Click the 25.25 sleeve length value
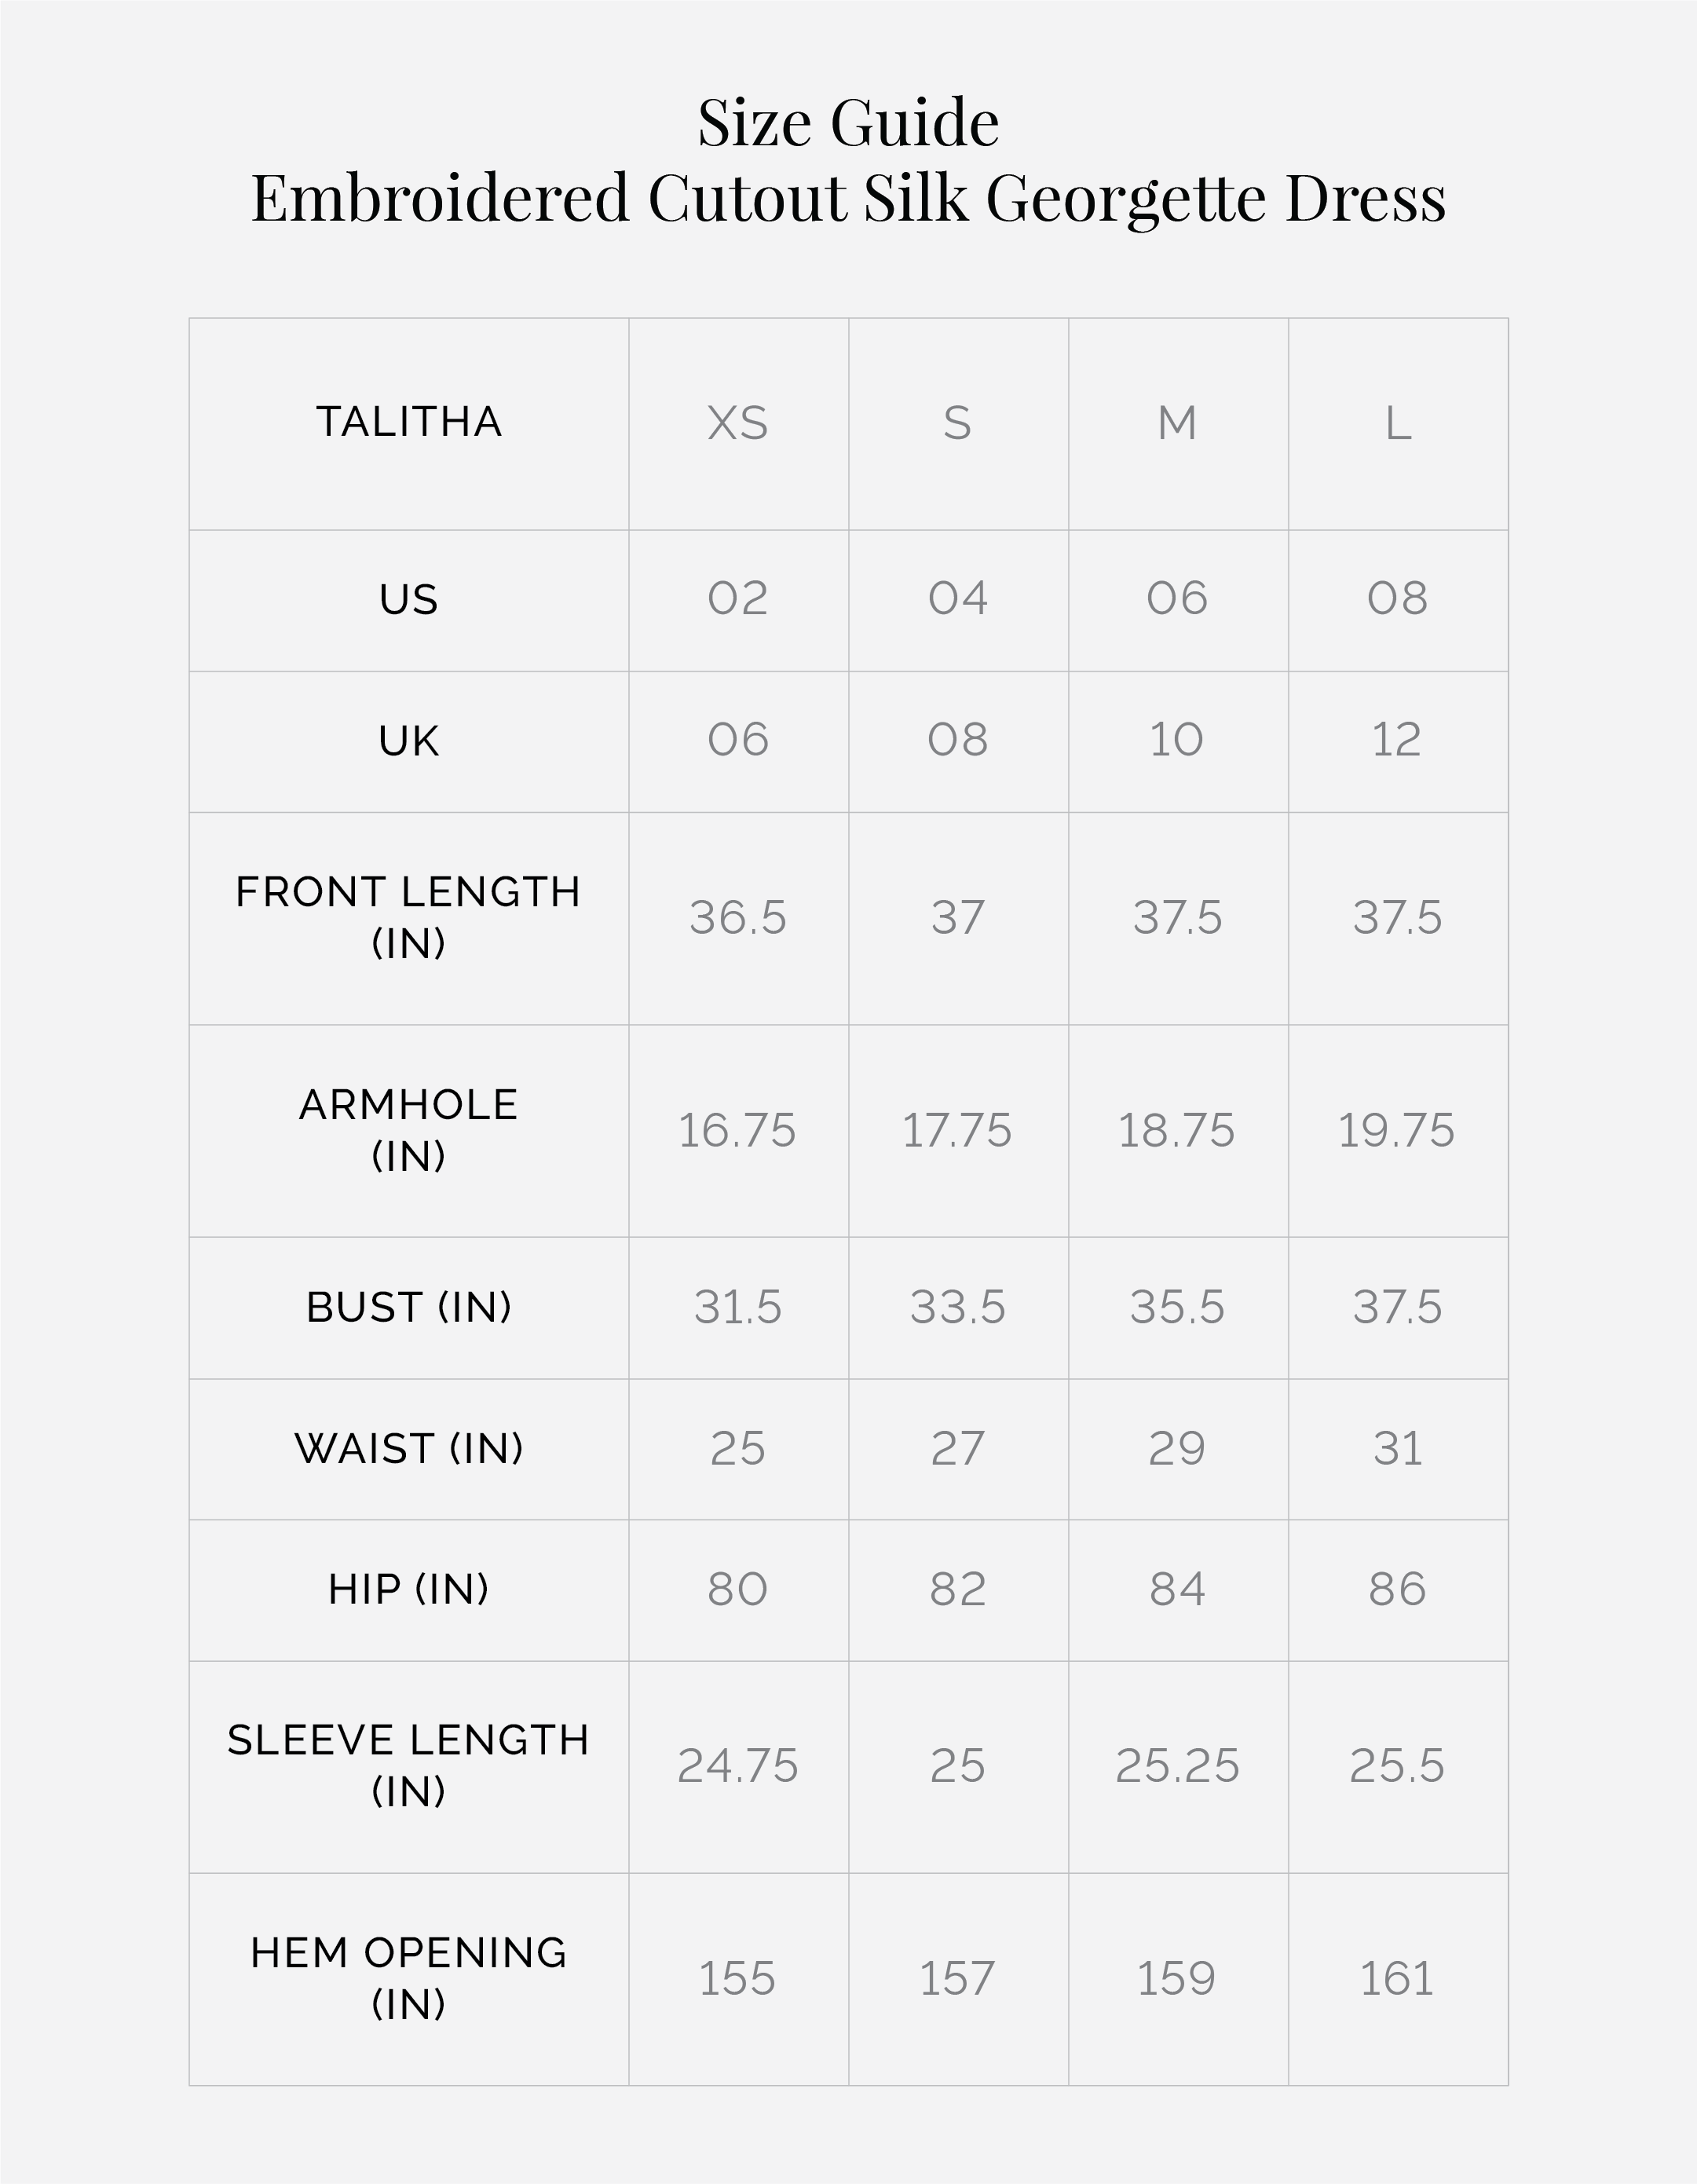 (x=1177, y=1766)
